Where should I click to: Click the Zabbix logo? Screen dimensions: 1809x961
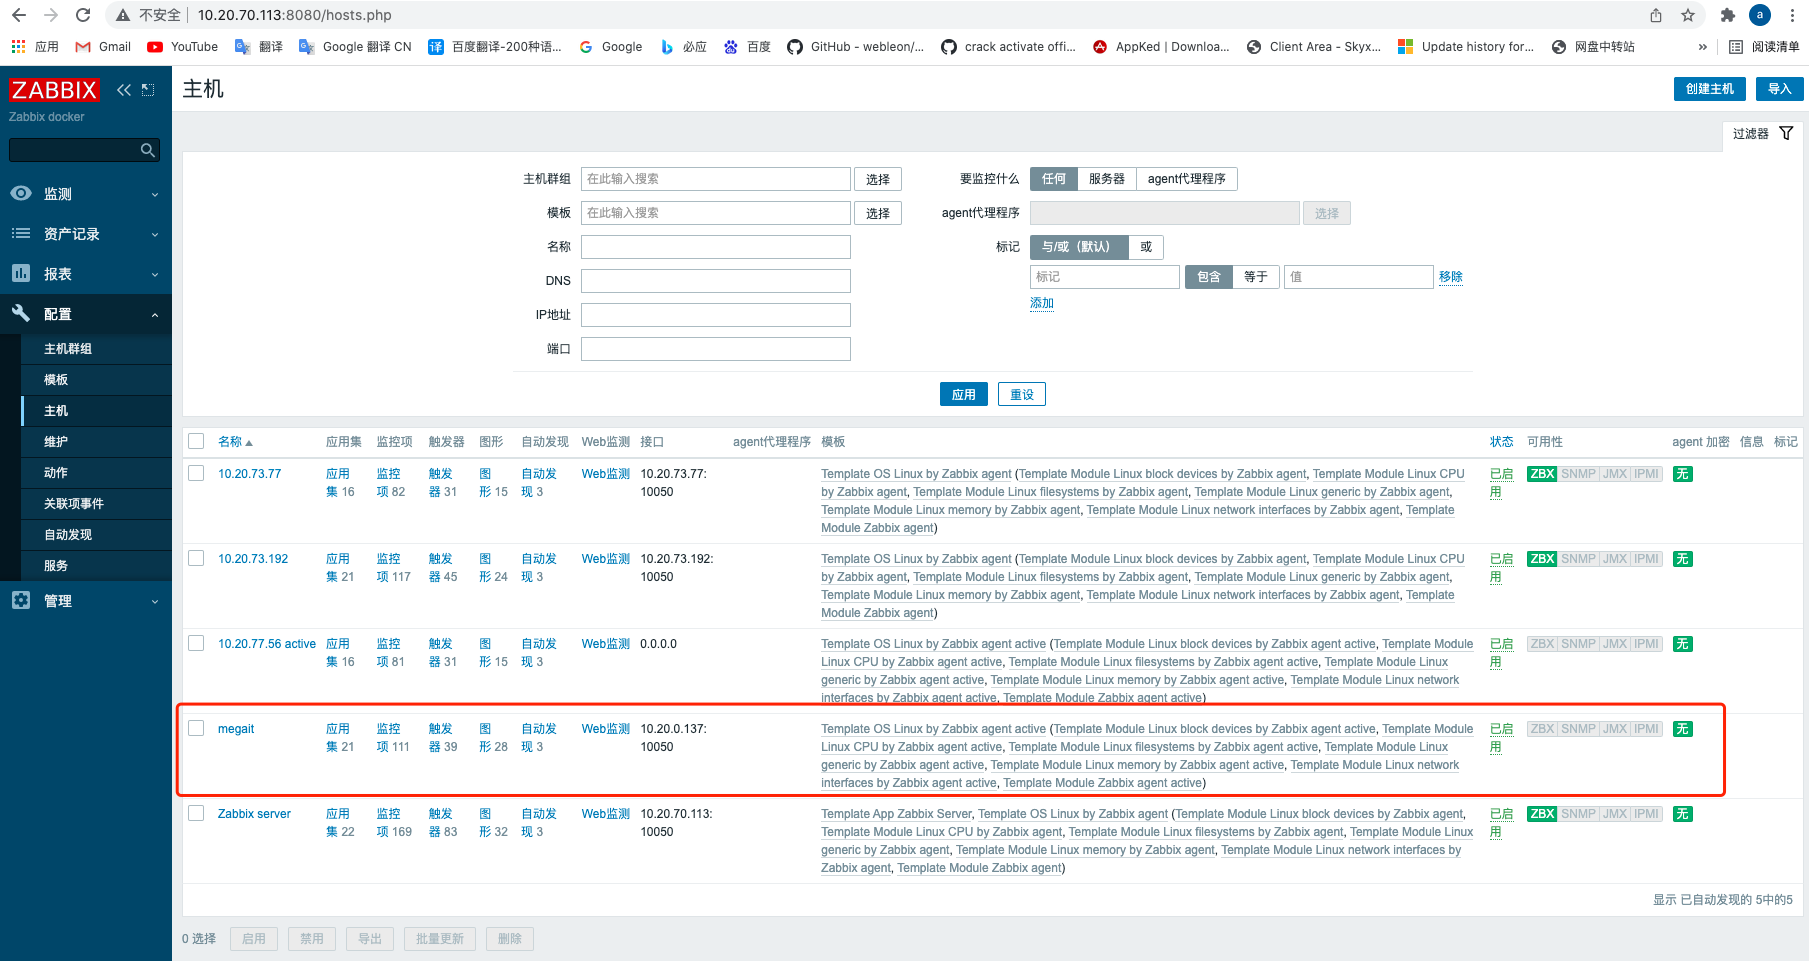[x=54, y=90]
